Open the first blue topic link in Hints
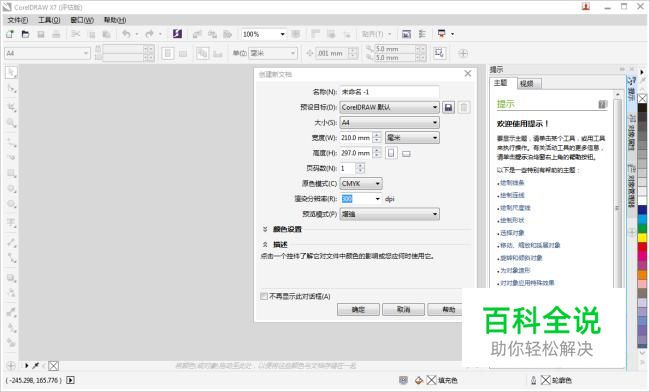 512,183
